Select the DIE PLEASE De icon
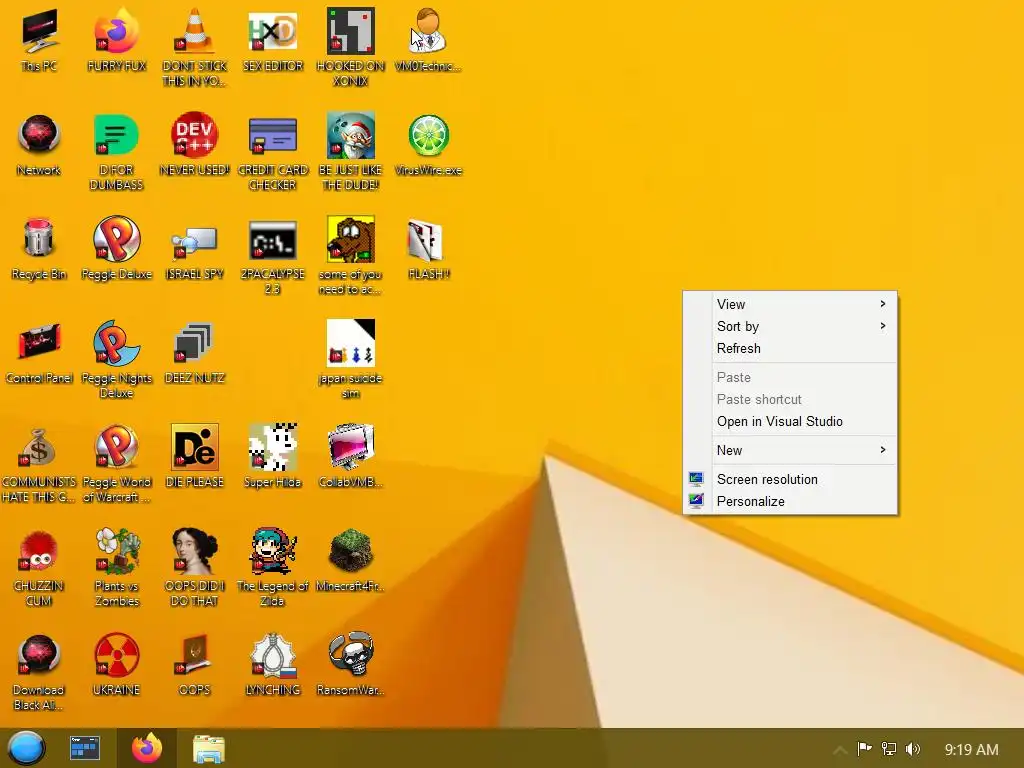The height and width of the screenshot is (768, 1024). (194, 447)
